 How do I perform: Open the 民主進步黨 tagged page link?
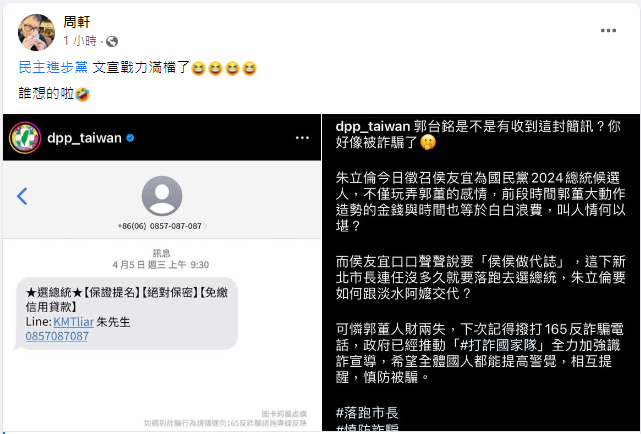click(x=53, y=67)
